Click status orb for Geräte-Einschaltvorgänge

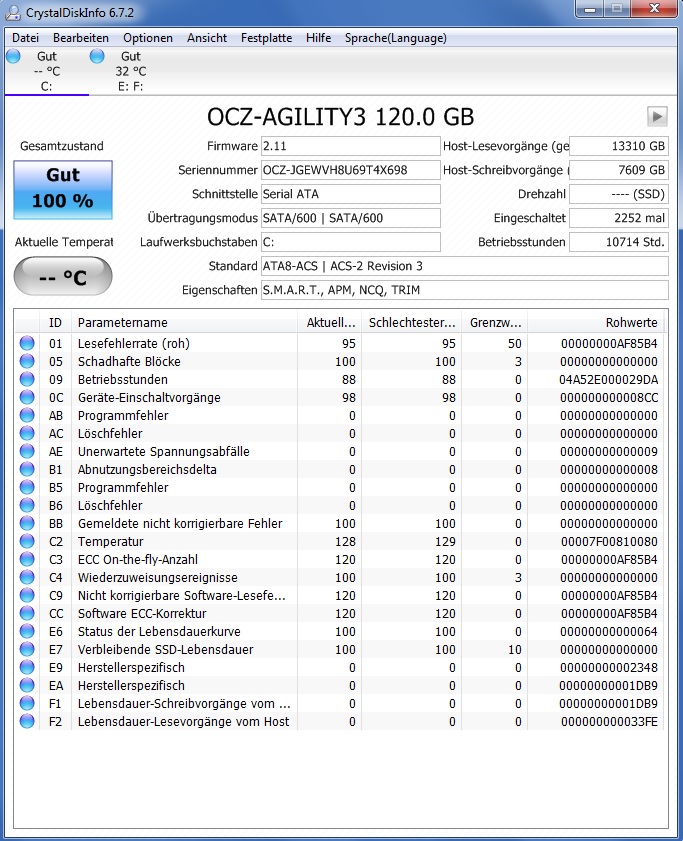(x=27, y=397)
